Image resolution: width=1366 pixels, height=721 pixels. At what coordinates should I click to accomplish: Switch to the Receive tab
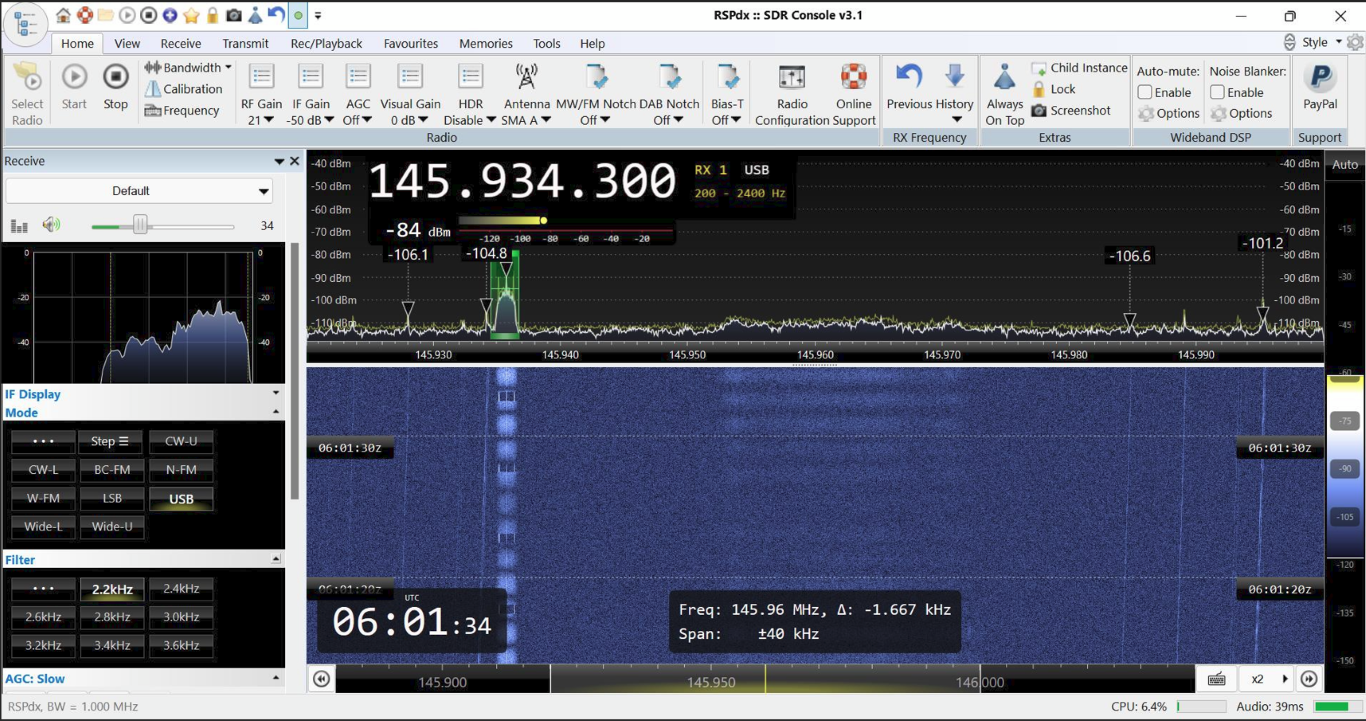[181, 43]
